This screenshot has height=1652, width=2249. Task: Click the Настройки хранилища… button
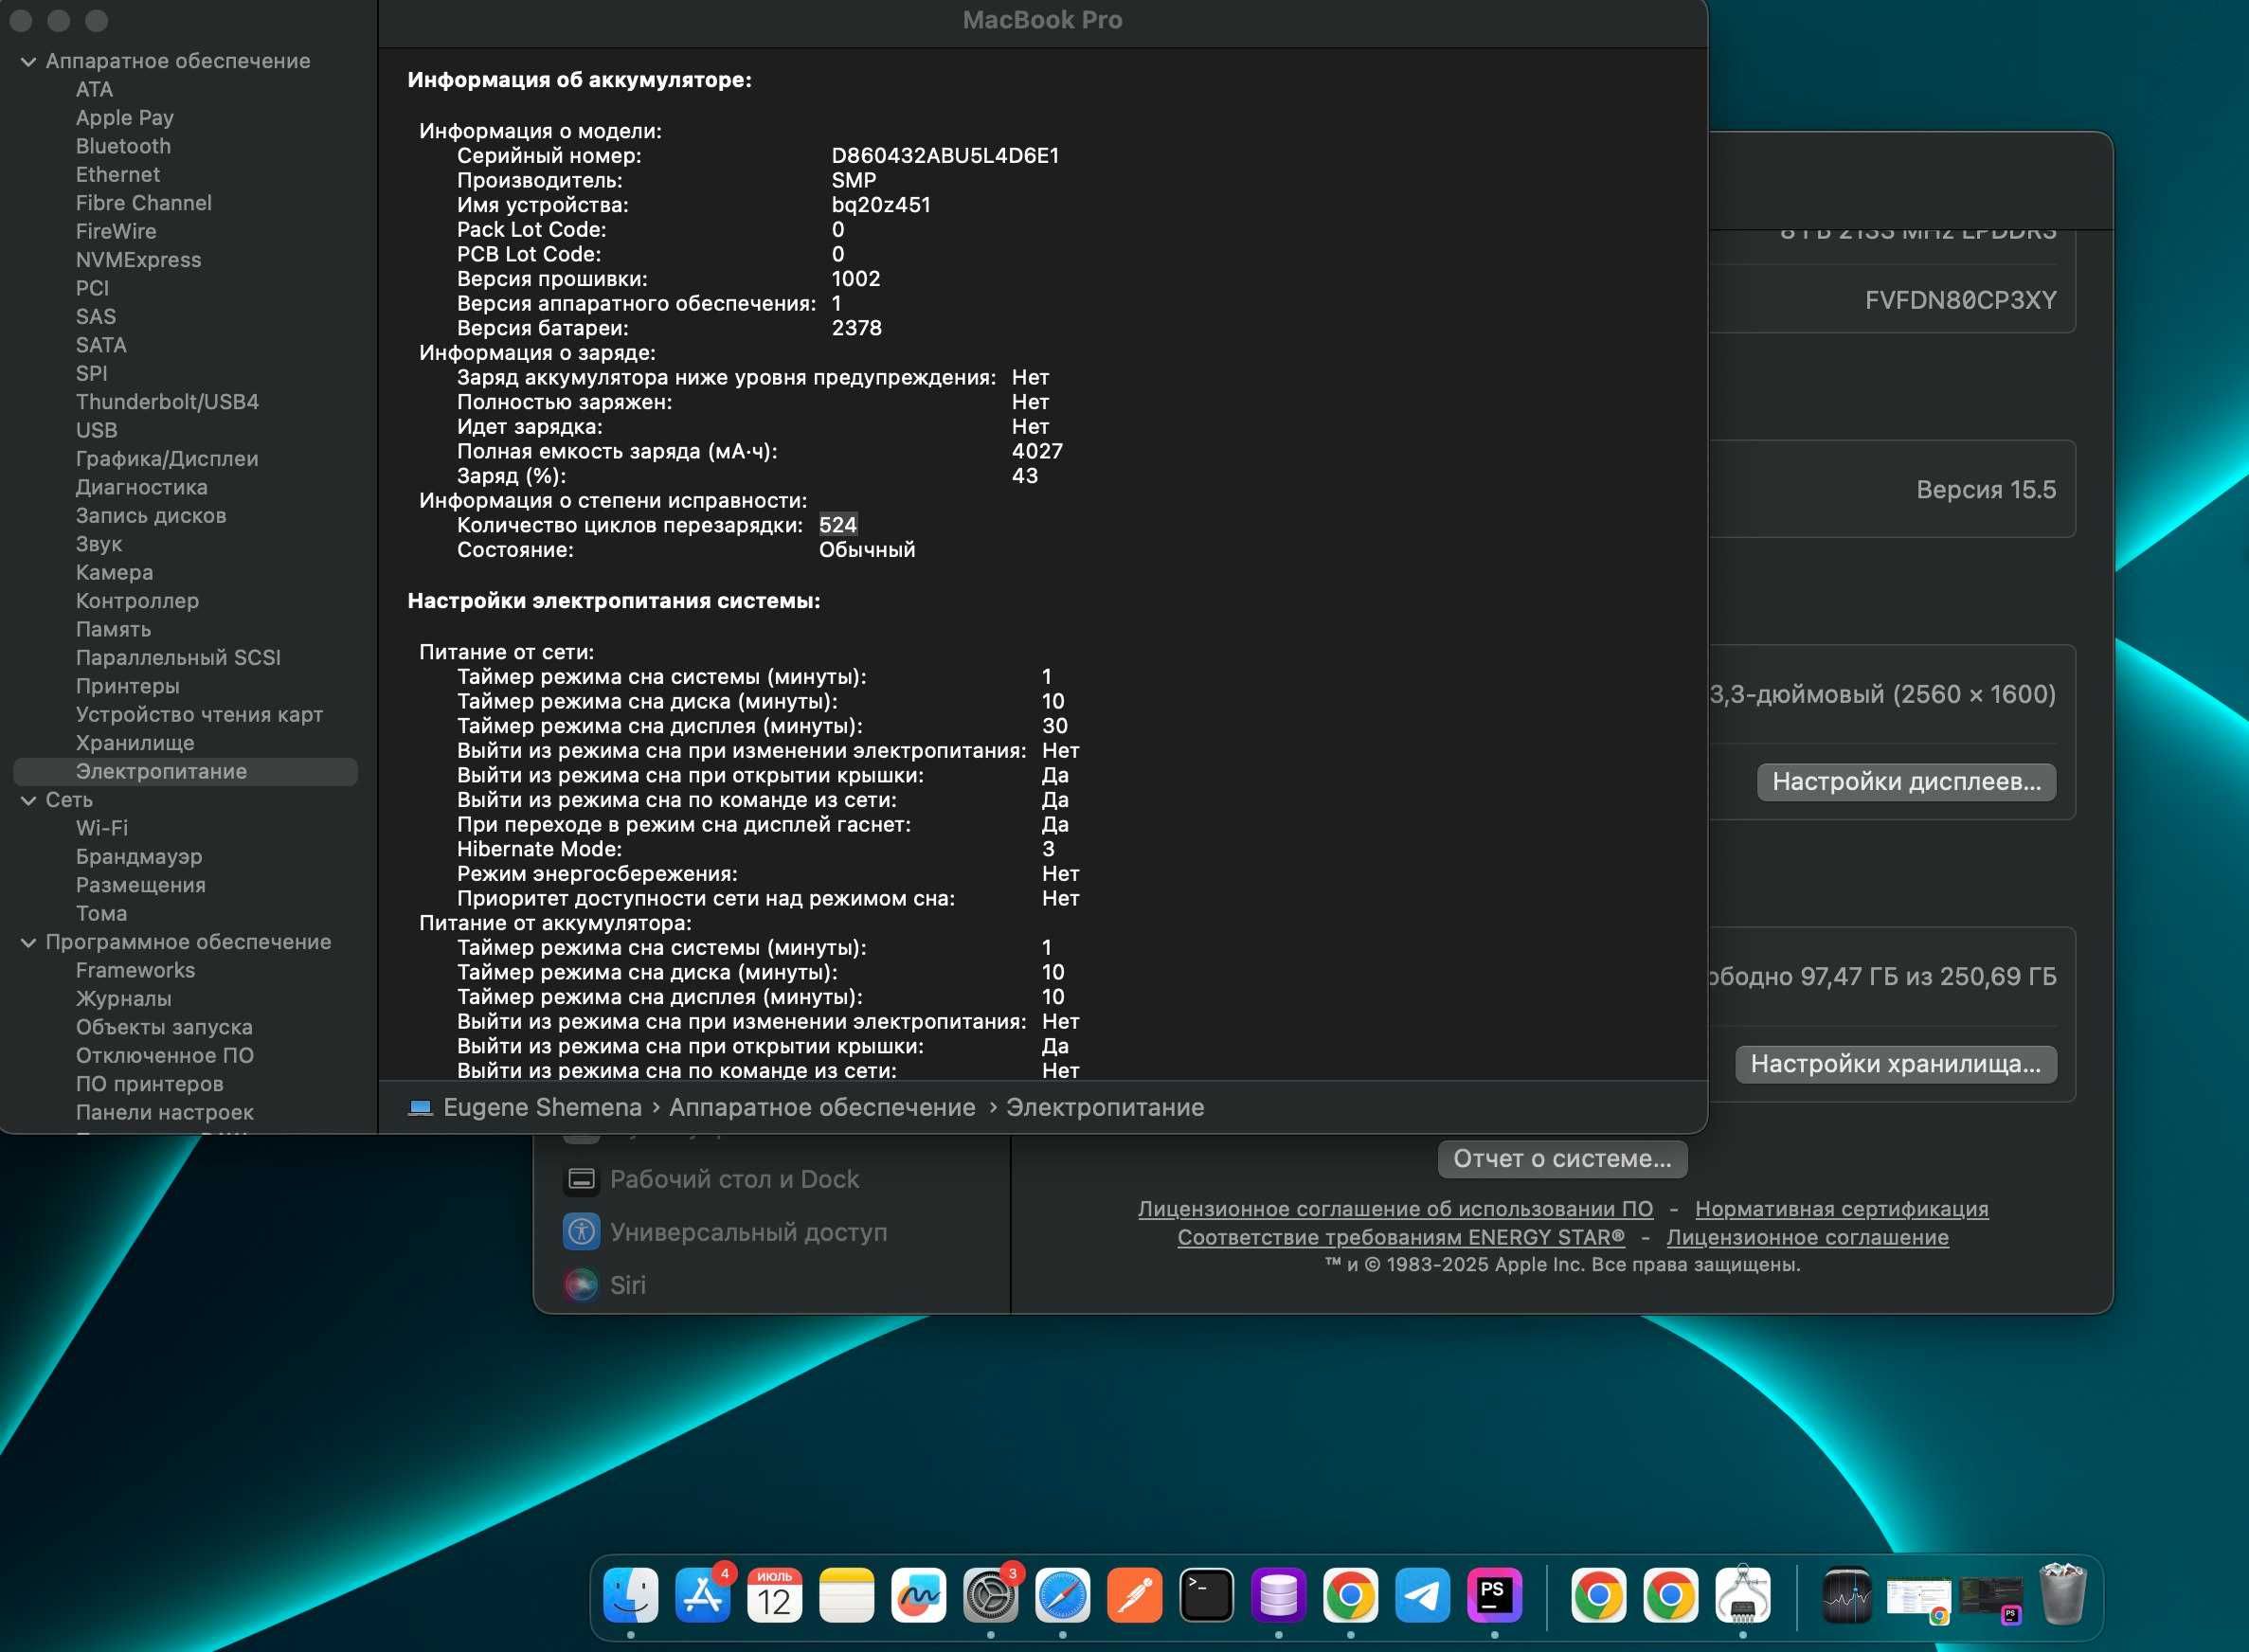1895,1064
